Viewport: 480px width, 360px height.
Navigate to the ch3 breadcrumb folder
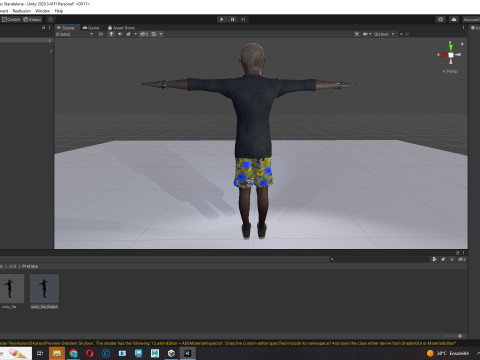tap(12, 266)
